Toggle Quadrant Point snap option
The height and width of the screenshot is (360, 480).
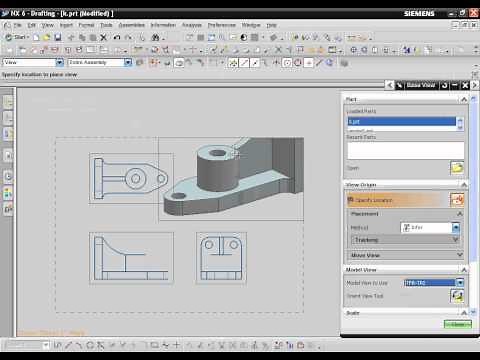click(298, 63)
